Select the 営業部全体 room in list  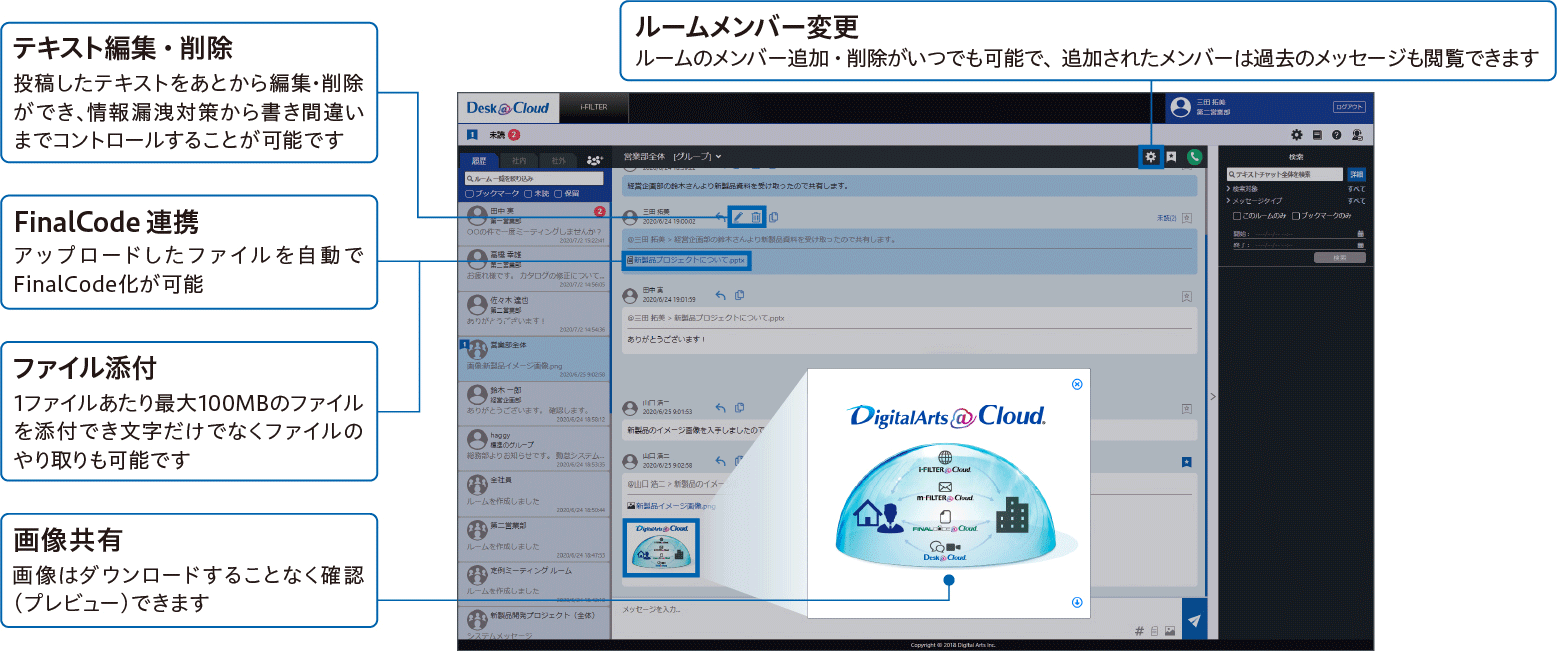tap(534, 357)
